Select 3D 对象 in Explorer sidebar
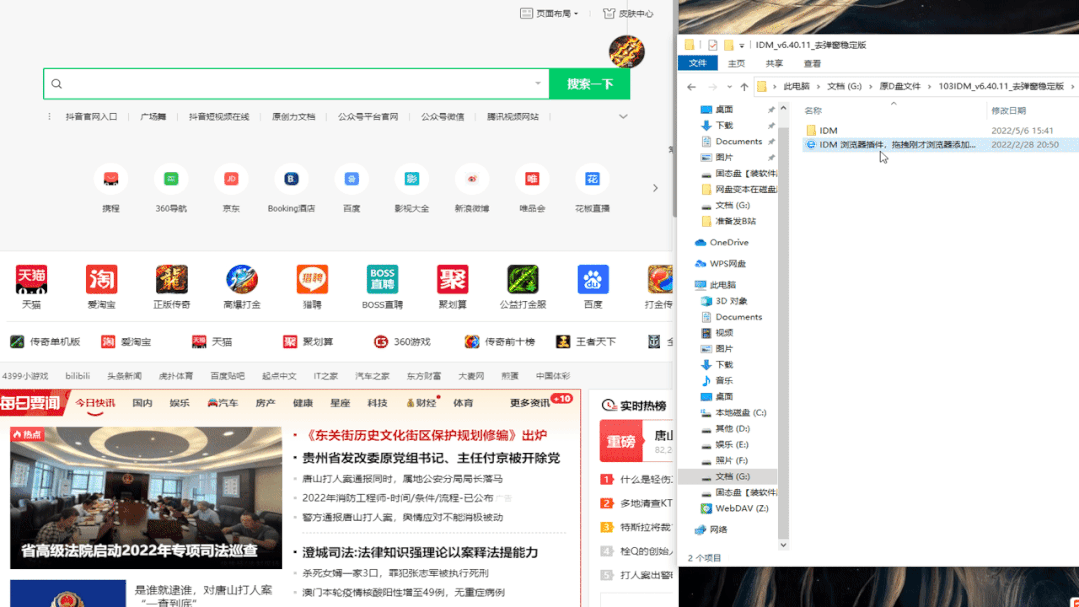 point(724,301)
